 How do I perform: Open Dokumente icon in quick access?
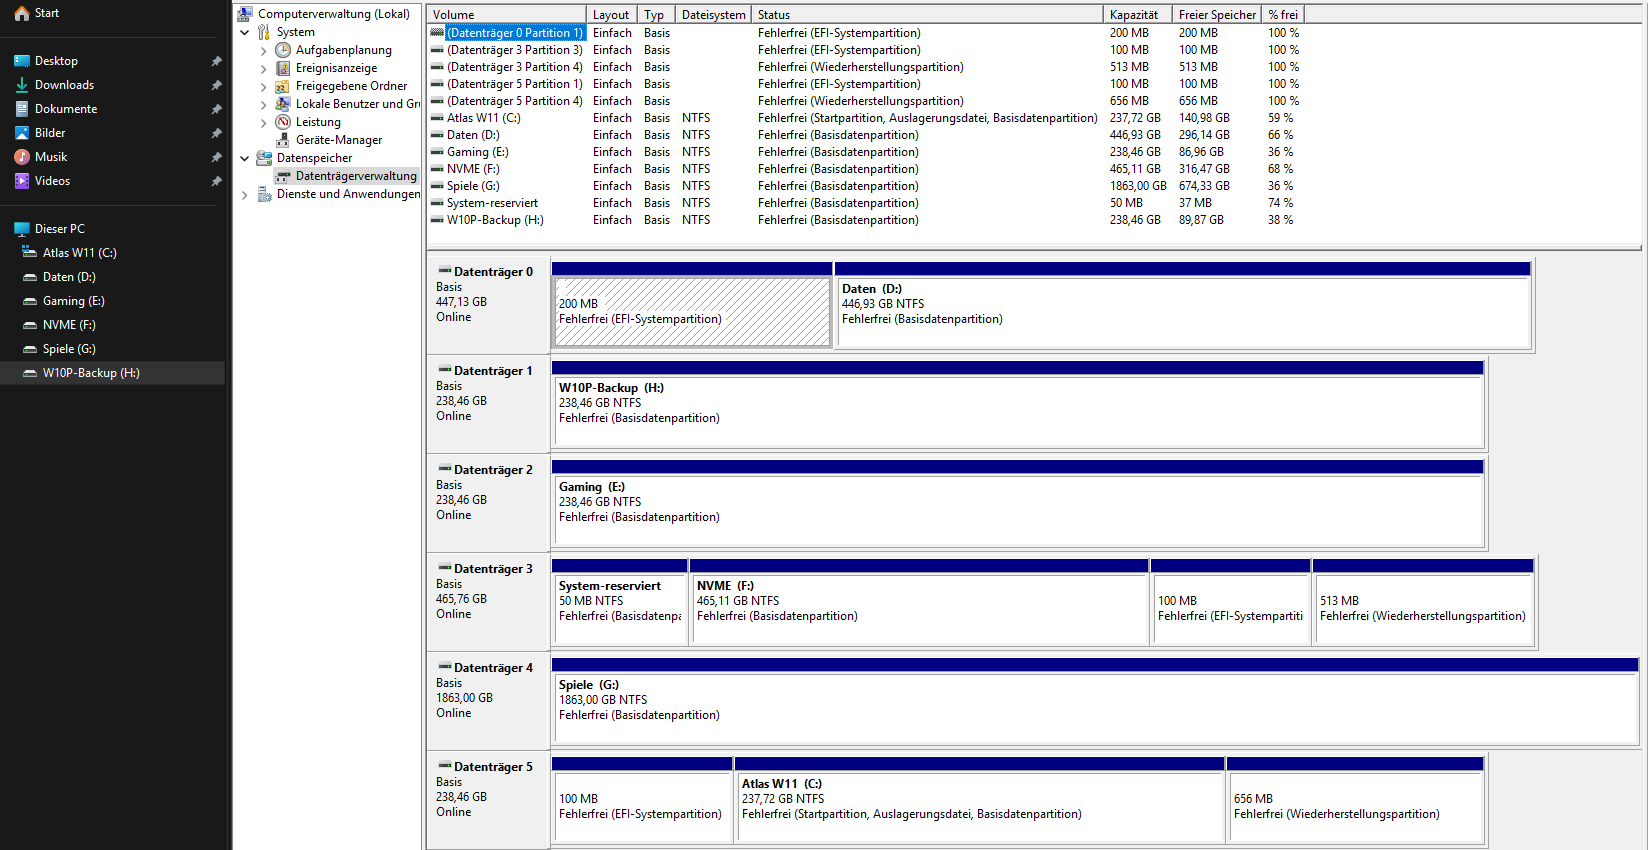tap(21, 109)
